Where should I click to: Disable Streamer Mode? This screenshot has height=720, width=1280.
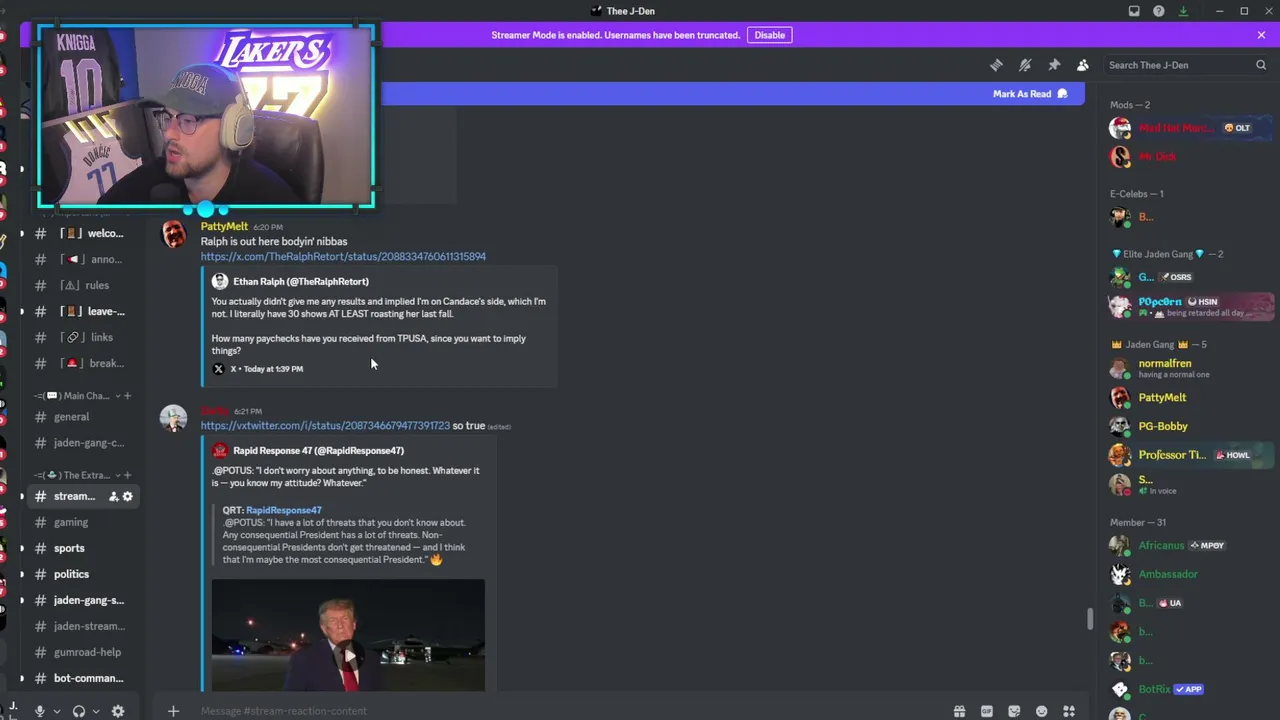click(x=770, y=35)
